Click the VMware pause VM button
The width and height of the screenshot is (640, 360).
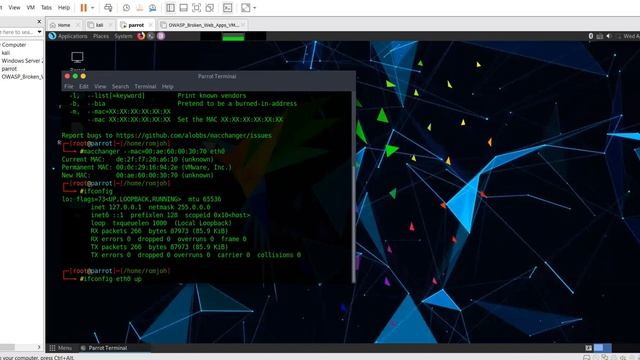(84, 8)
